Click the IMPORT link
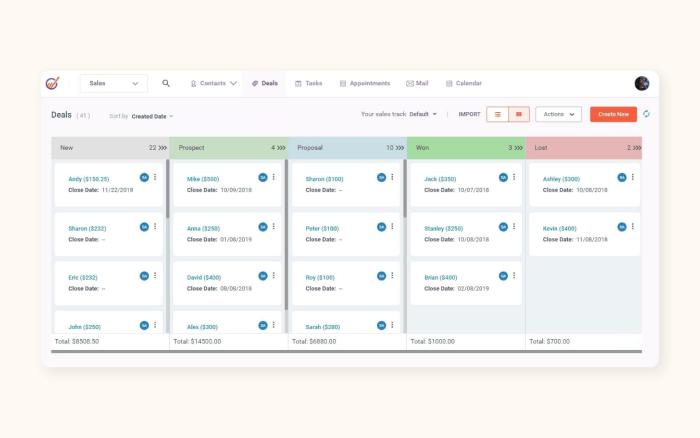This screenshot has height=438, width=700. (469, 114)
